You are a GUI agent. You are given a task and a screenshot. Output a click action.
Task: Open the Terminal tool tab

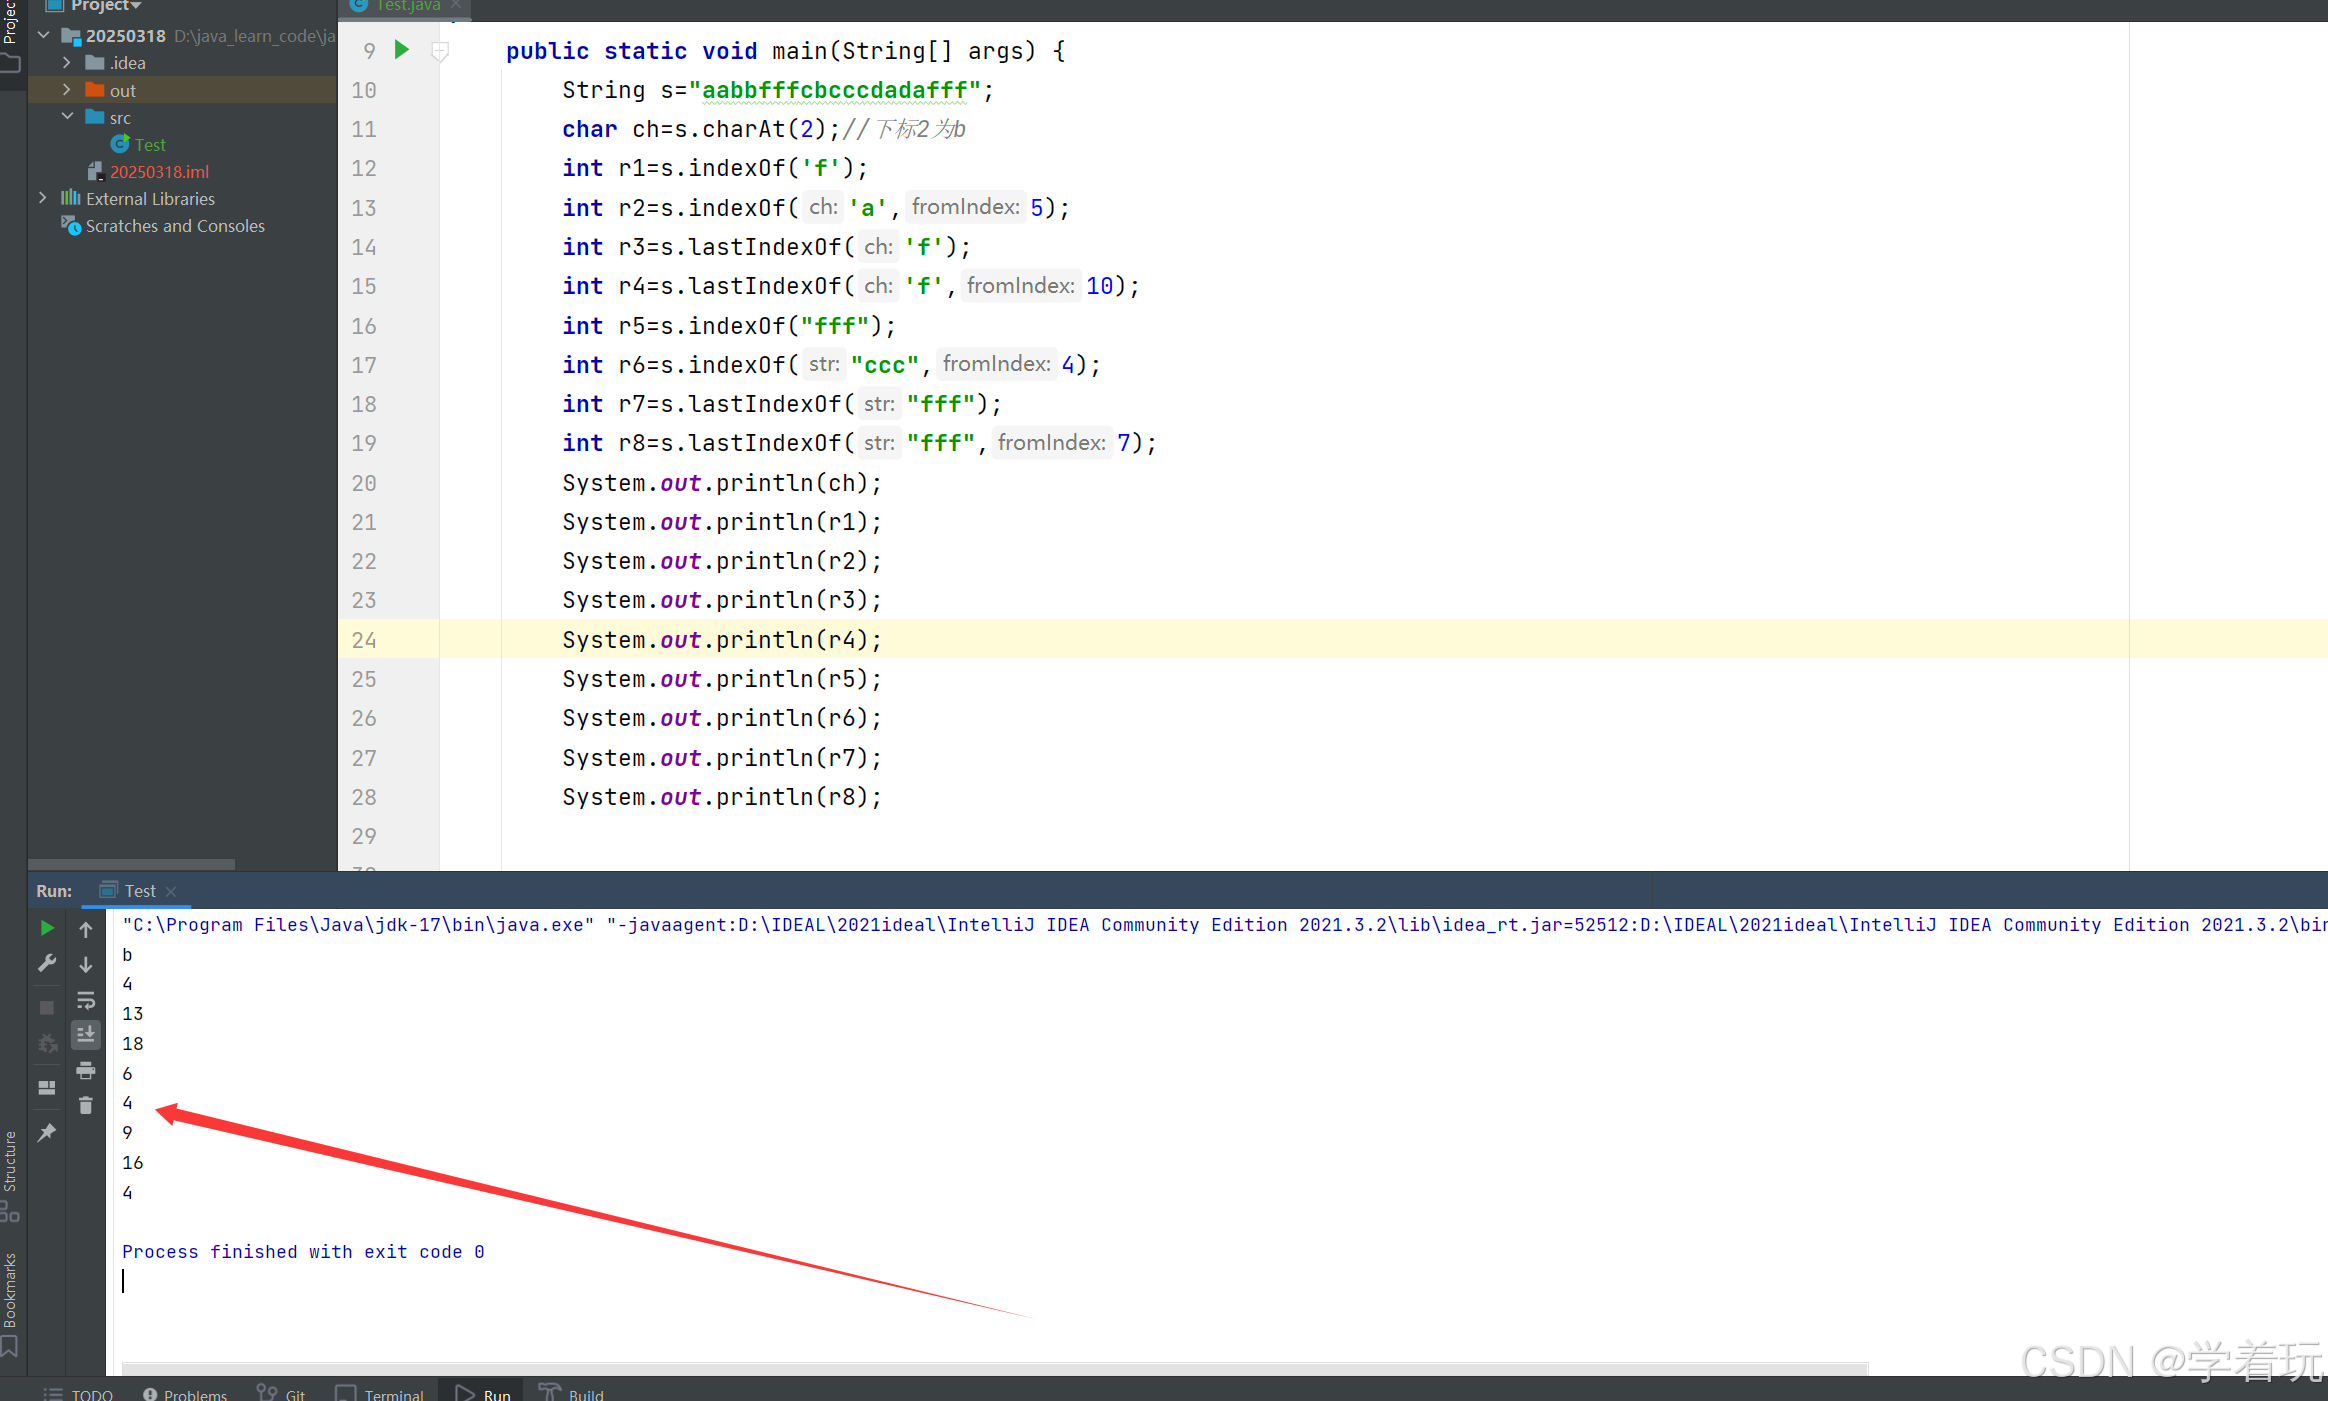coord(381,1393)
